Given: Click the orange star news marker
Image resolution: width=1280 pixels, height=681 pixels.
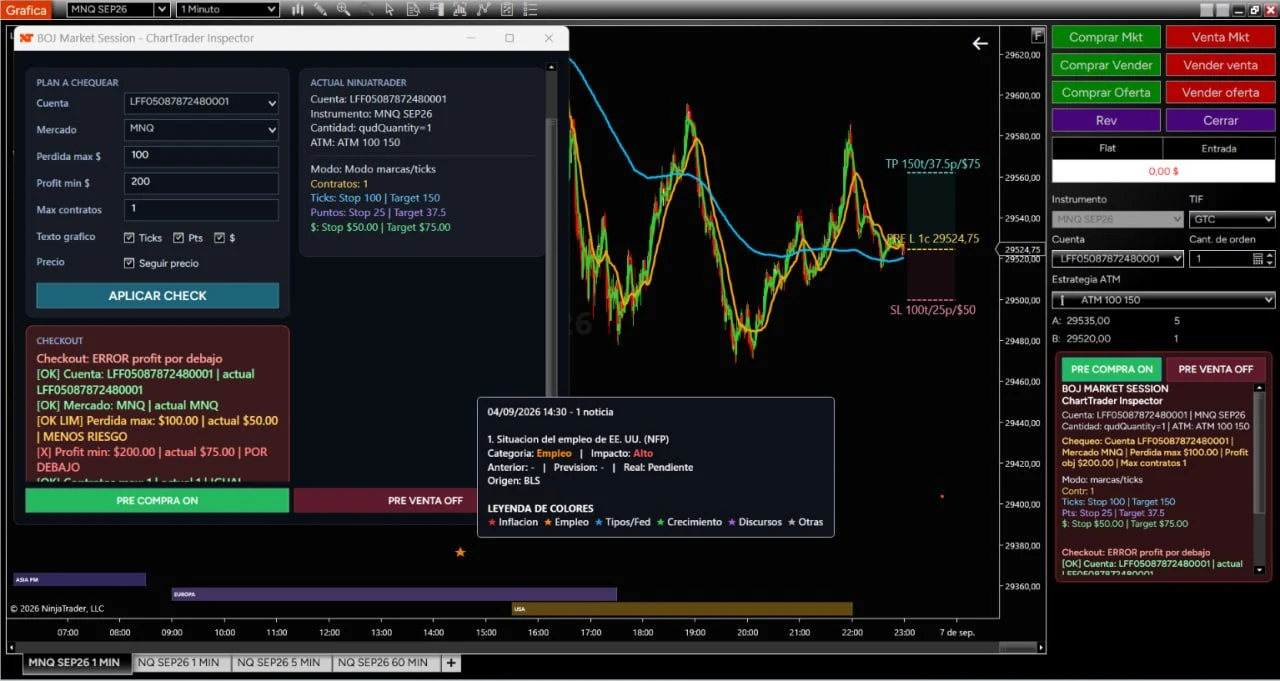Looking at the screenshot, I should (460, 552).
